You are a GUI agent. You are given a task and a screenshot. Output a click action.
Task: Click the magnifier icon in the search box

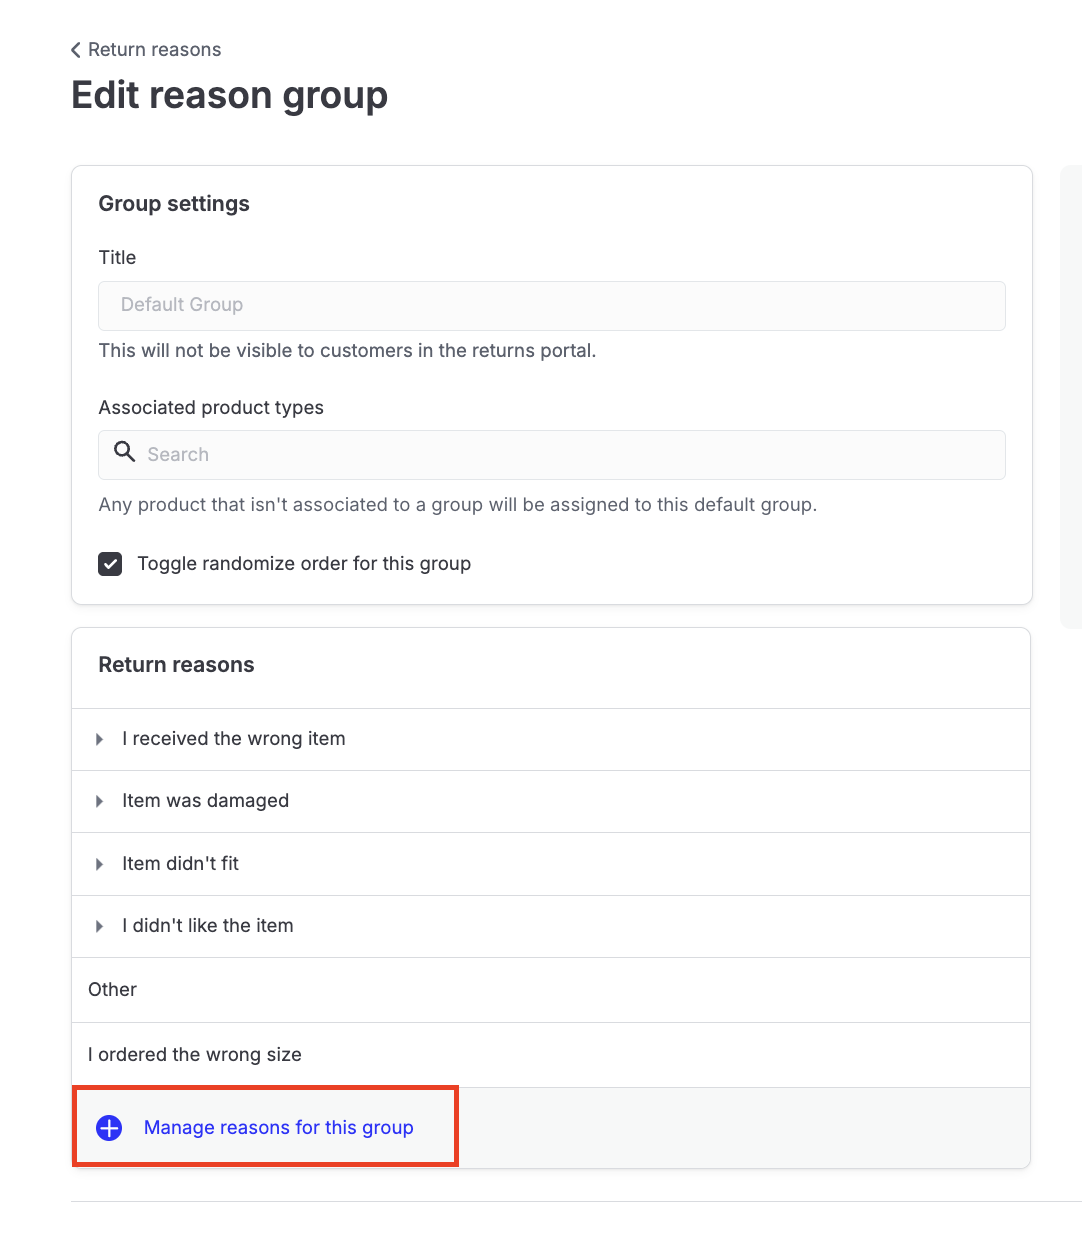pos(124,452)
